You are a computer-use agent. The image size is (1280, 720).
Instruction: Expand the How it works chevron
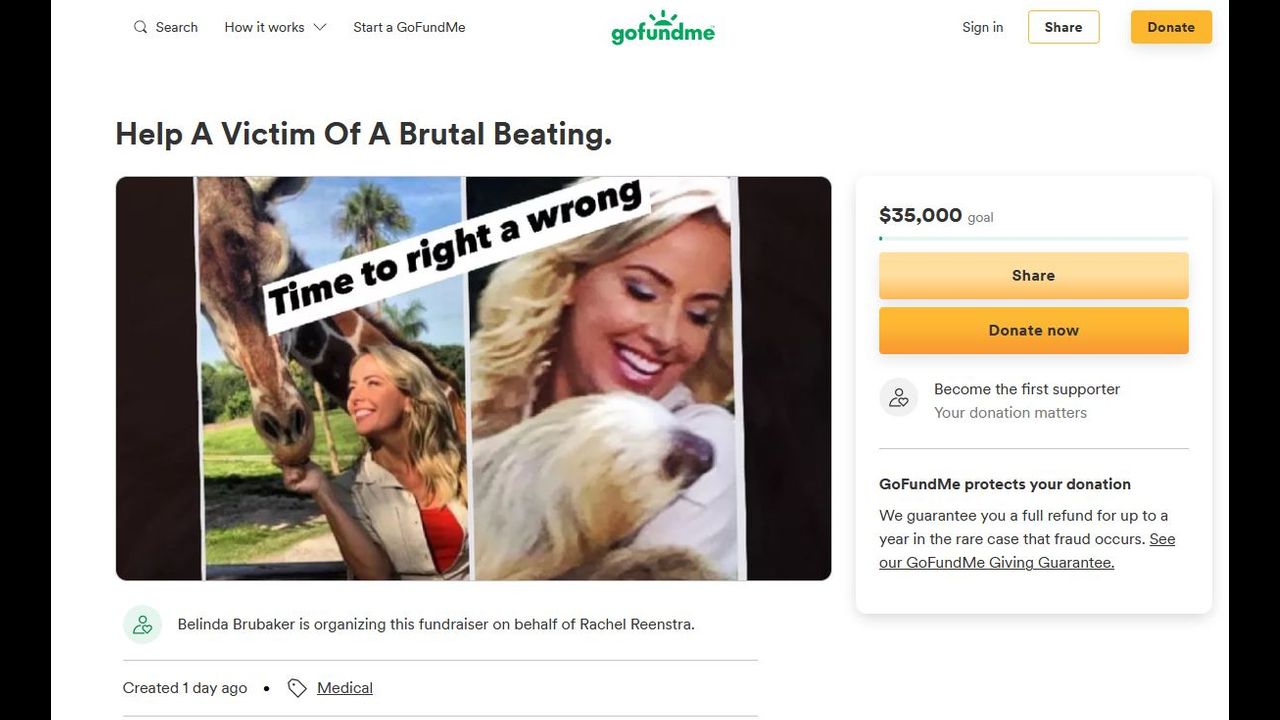point(320,27)
